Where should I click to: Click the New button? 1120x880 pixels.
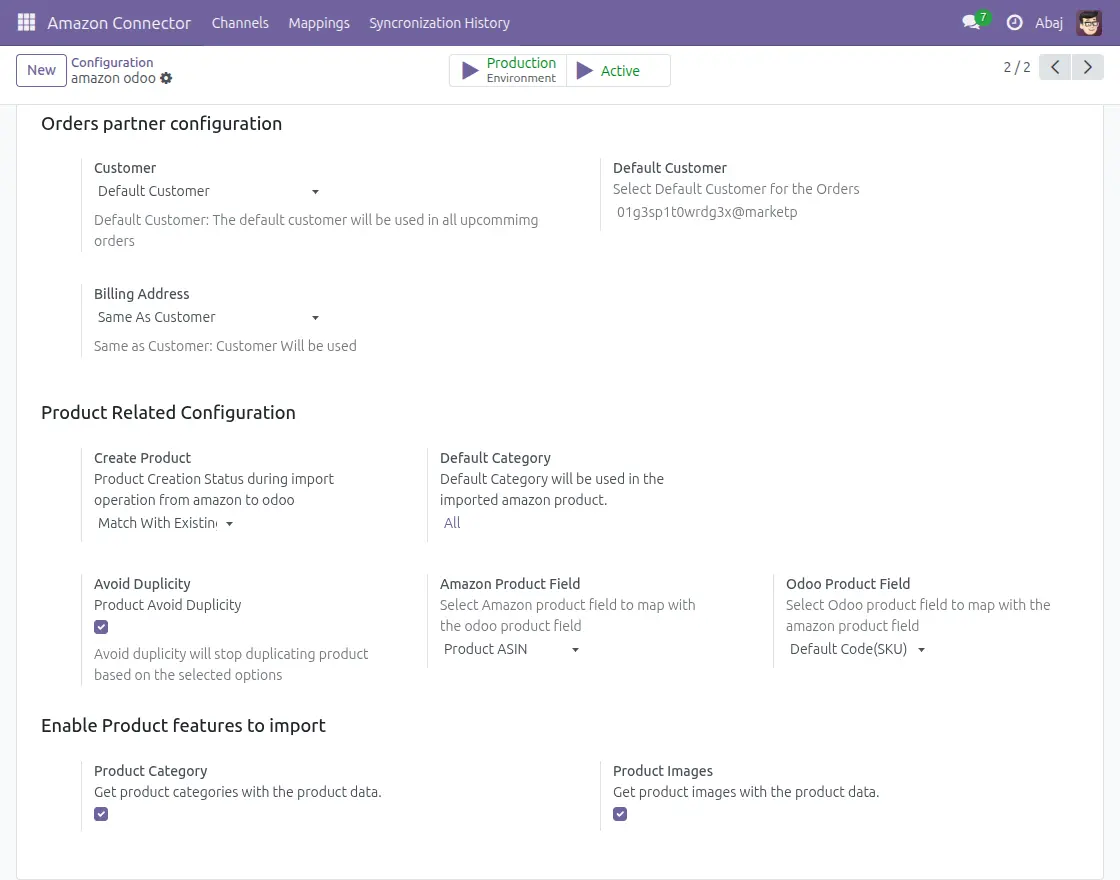[x=40, y=69]
